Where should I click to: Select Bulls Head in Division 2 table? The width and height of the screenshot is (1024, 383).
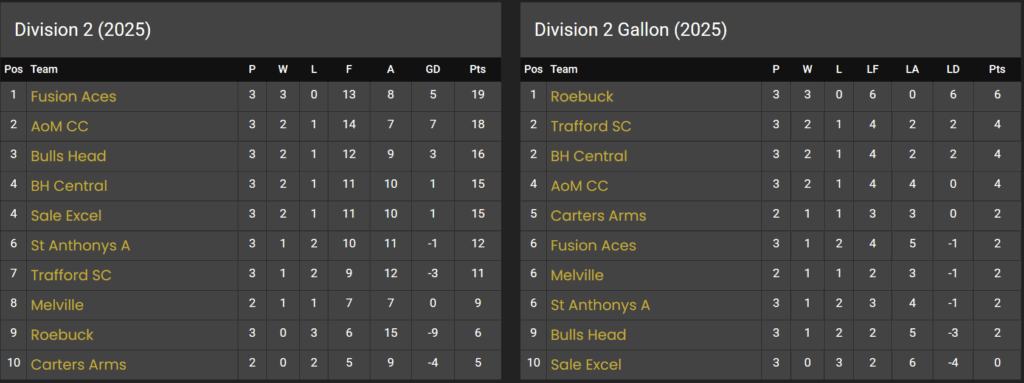pos(69,156)
